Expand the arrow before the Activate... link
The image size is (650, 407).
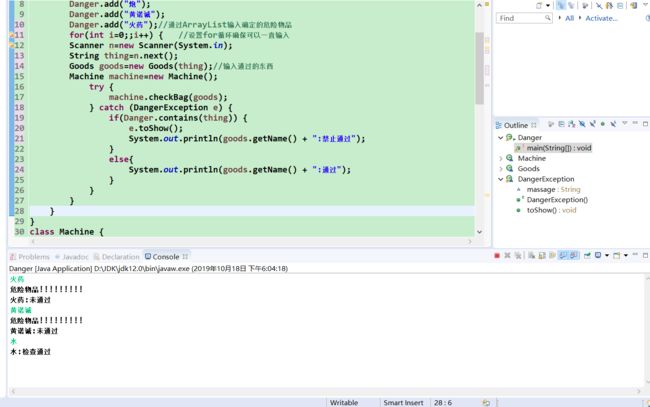click(580, 18)
